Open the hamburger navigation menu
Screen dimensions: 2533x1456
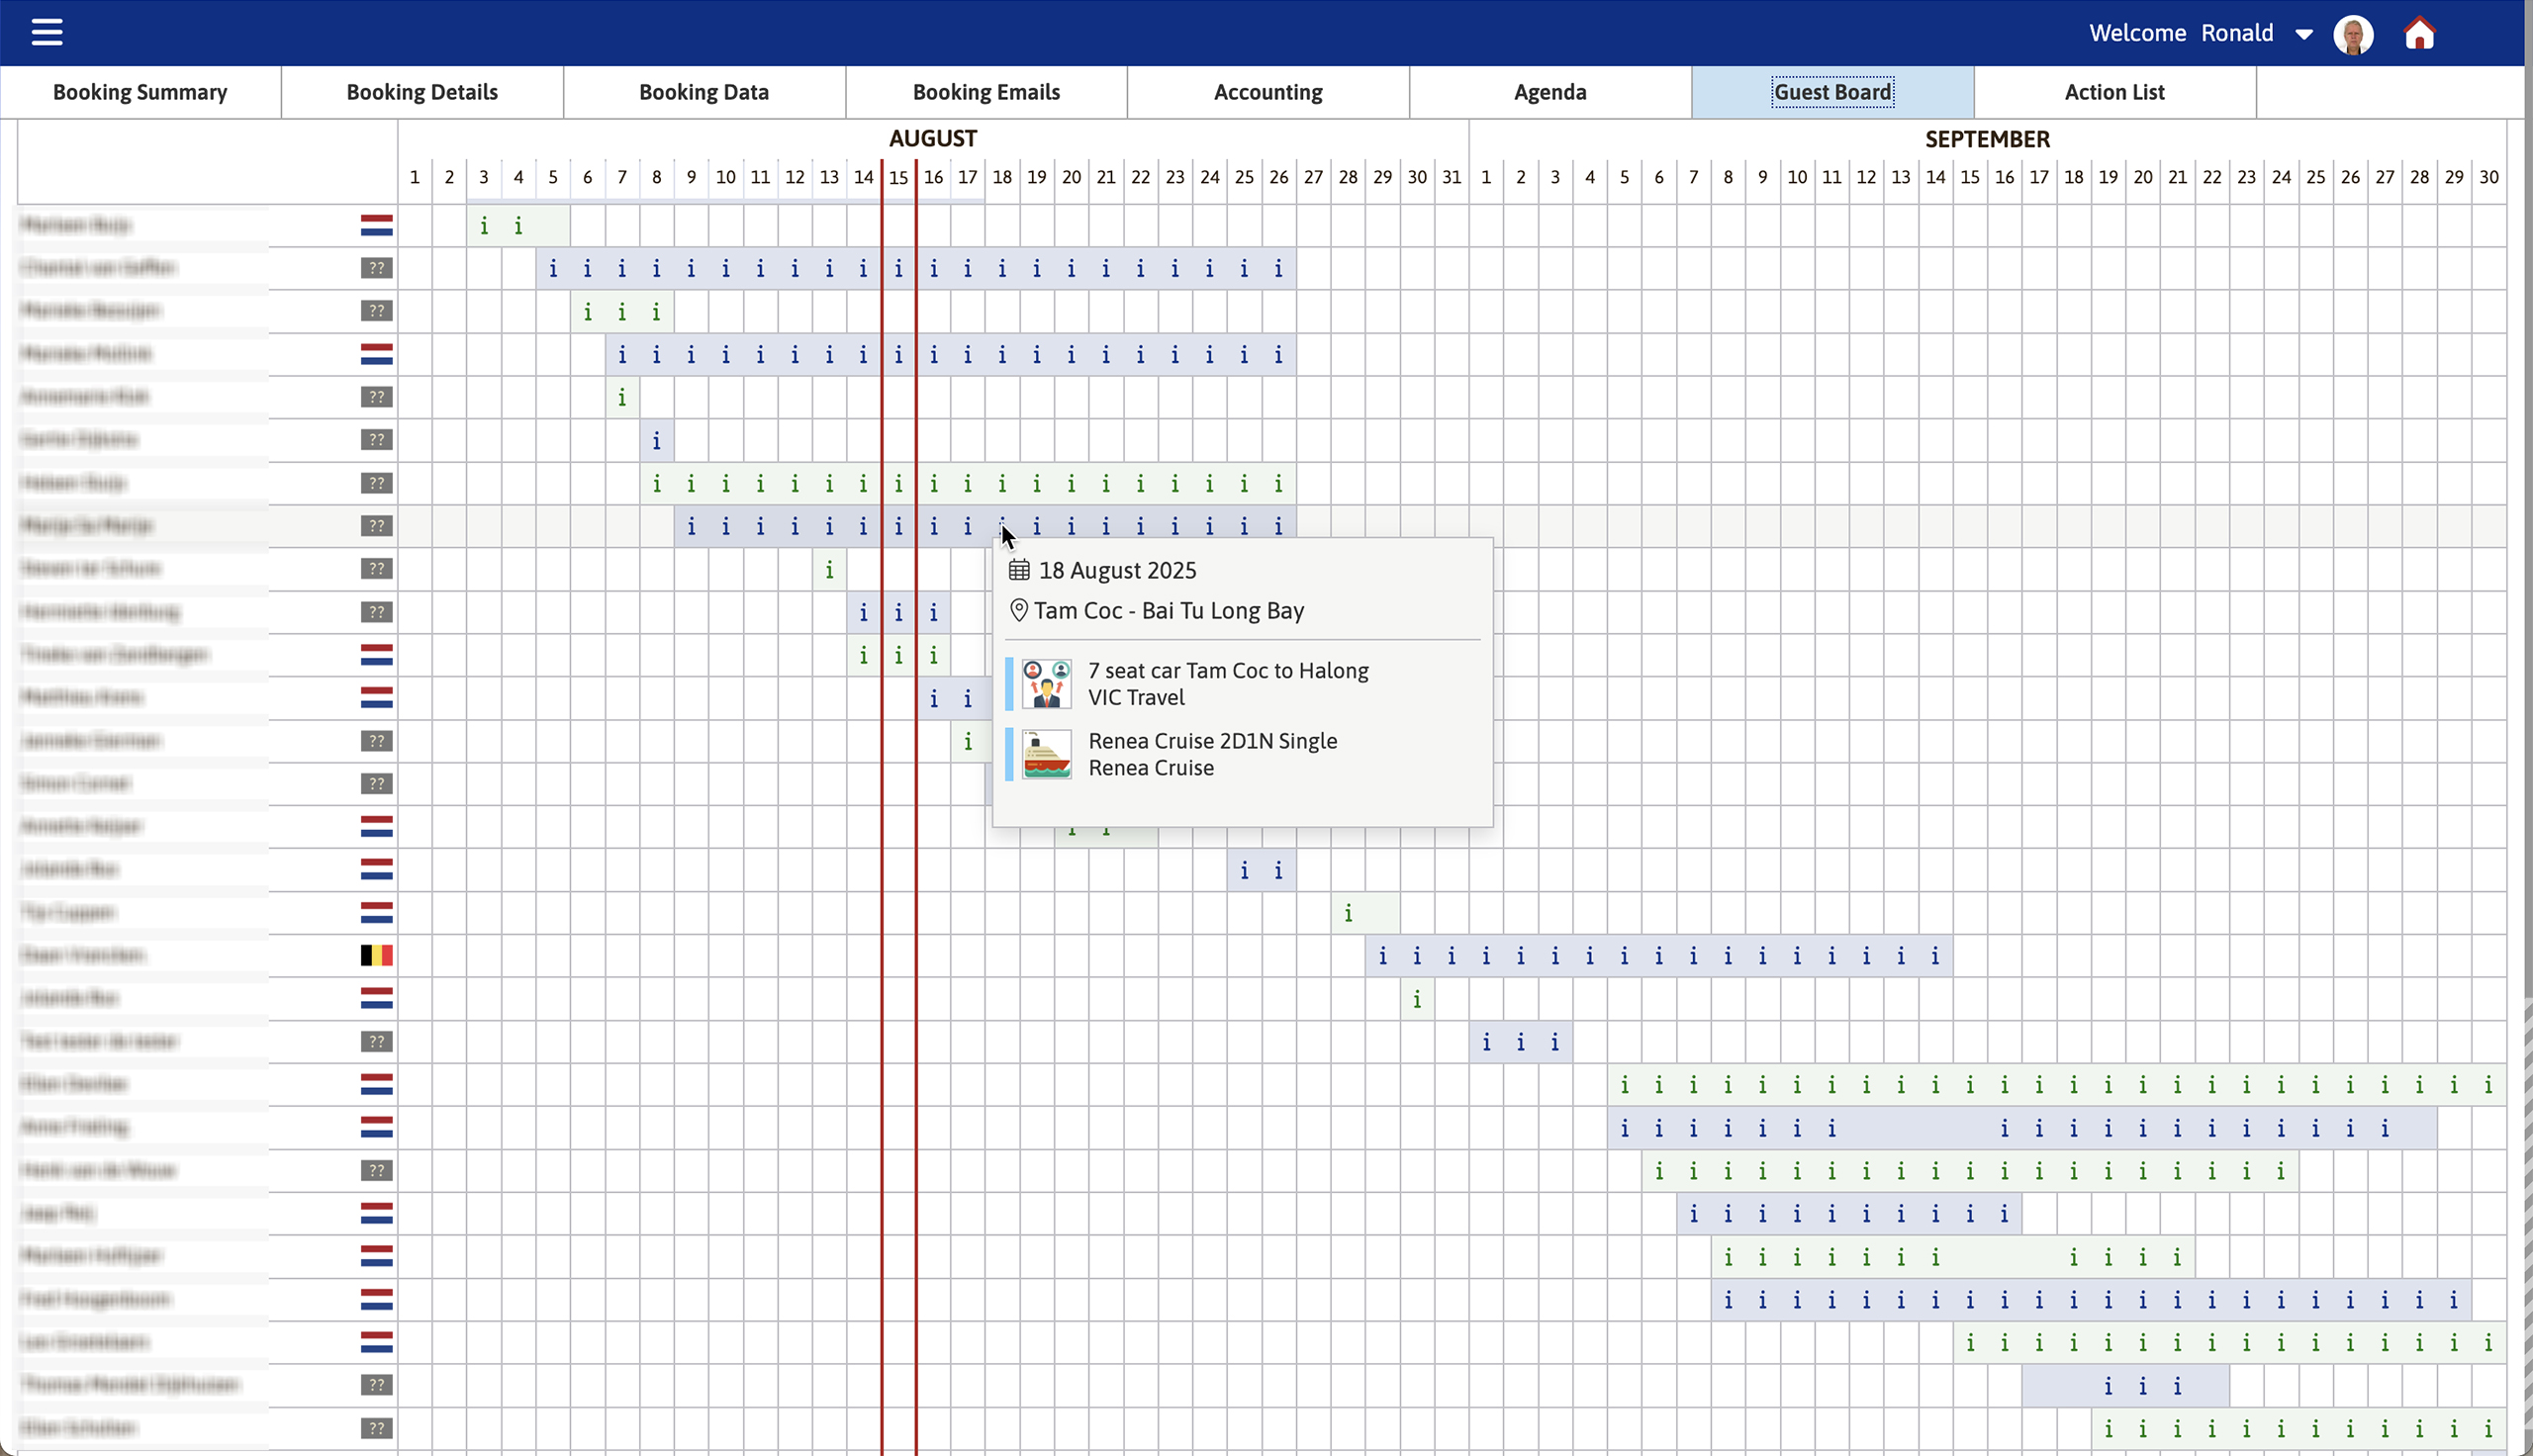point(47,32)
